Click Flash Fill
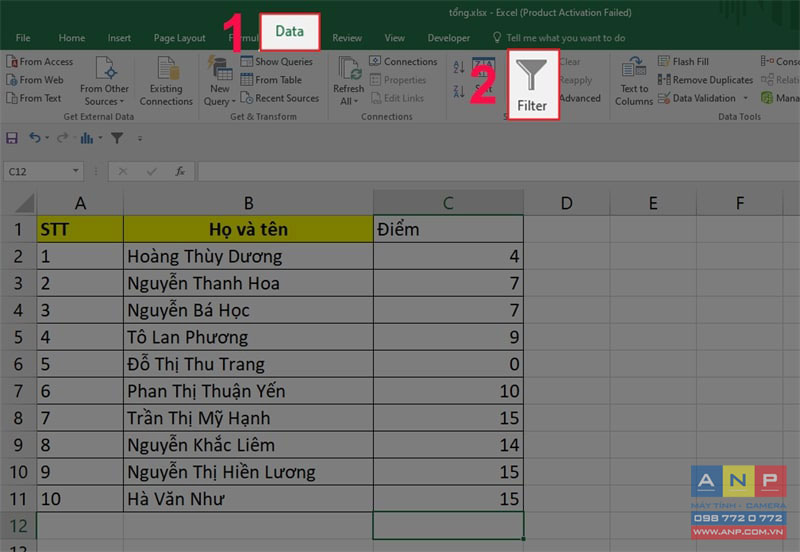The image size is (800, 552). (683, 62)
